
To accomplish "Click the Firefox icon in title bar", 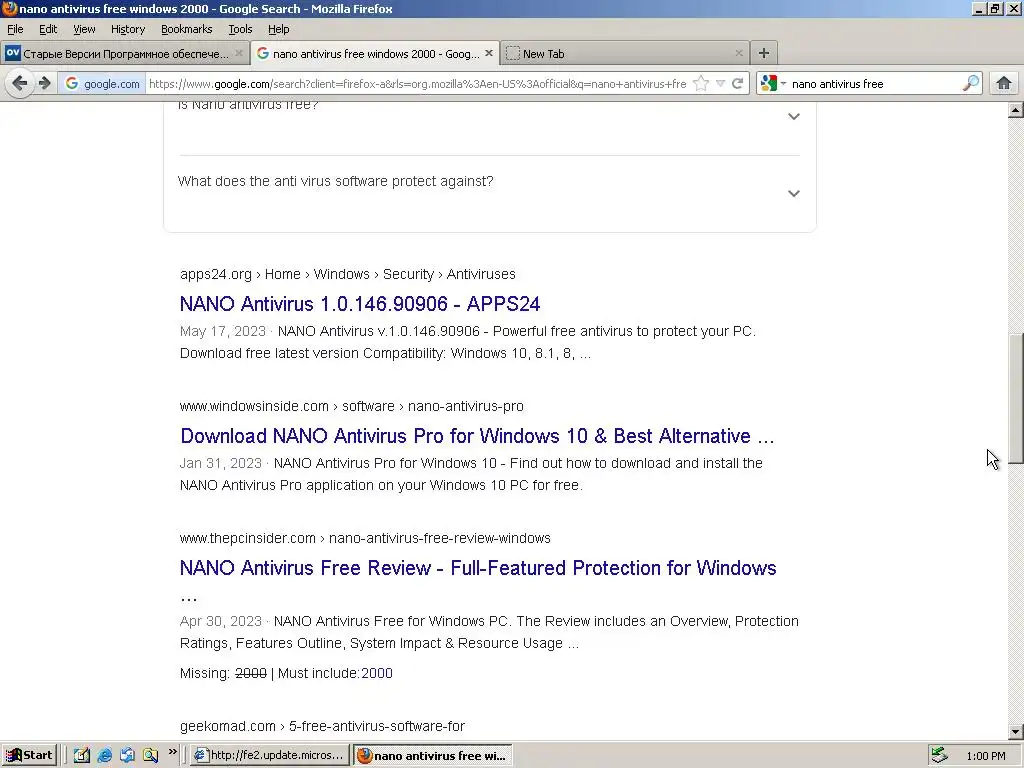I will (x=9, y=8).
